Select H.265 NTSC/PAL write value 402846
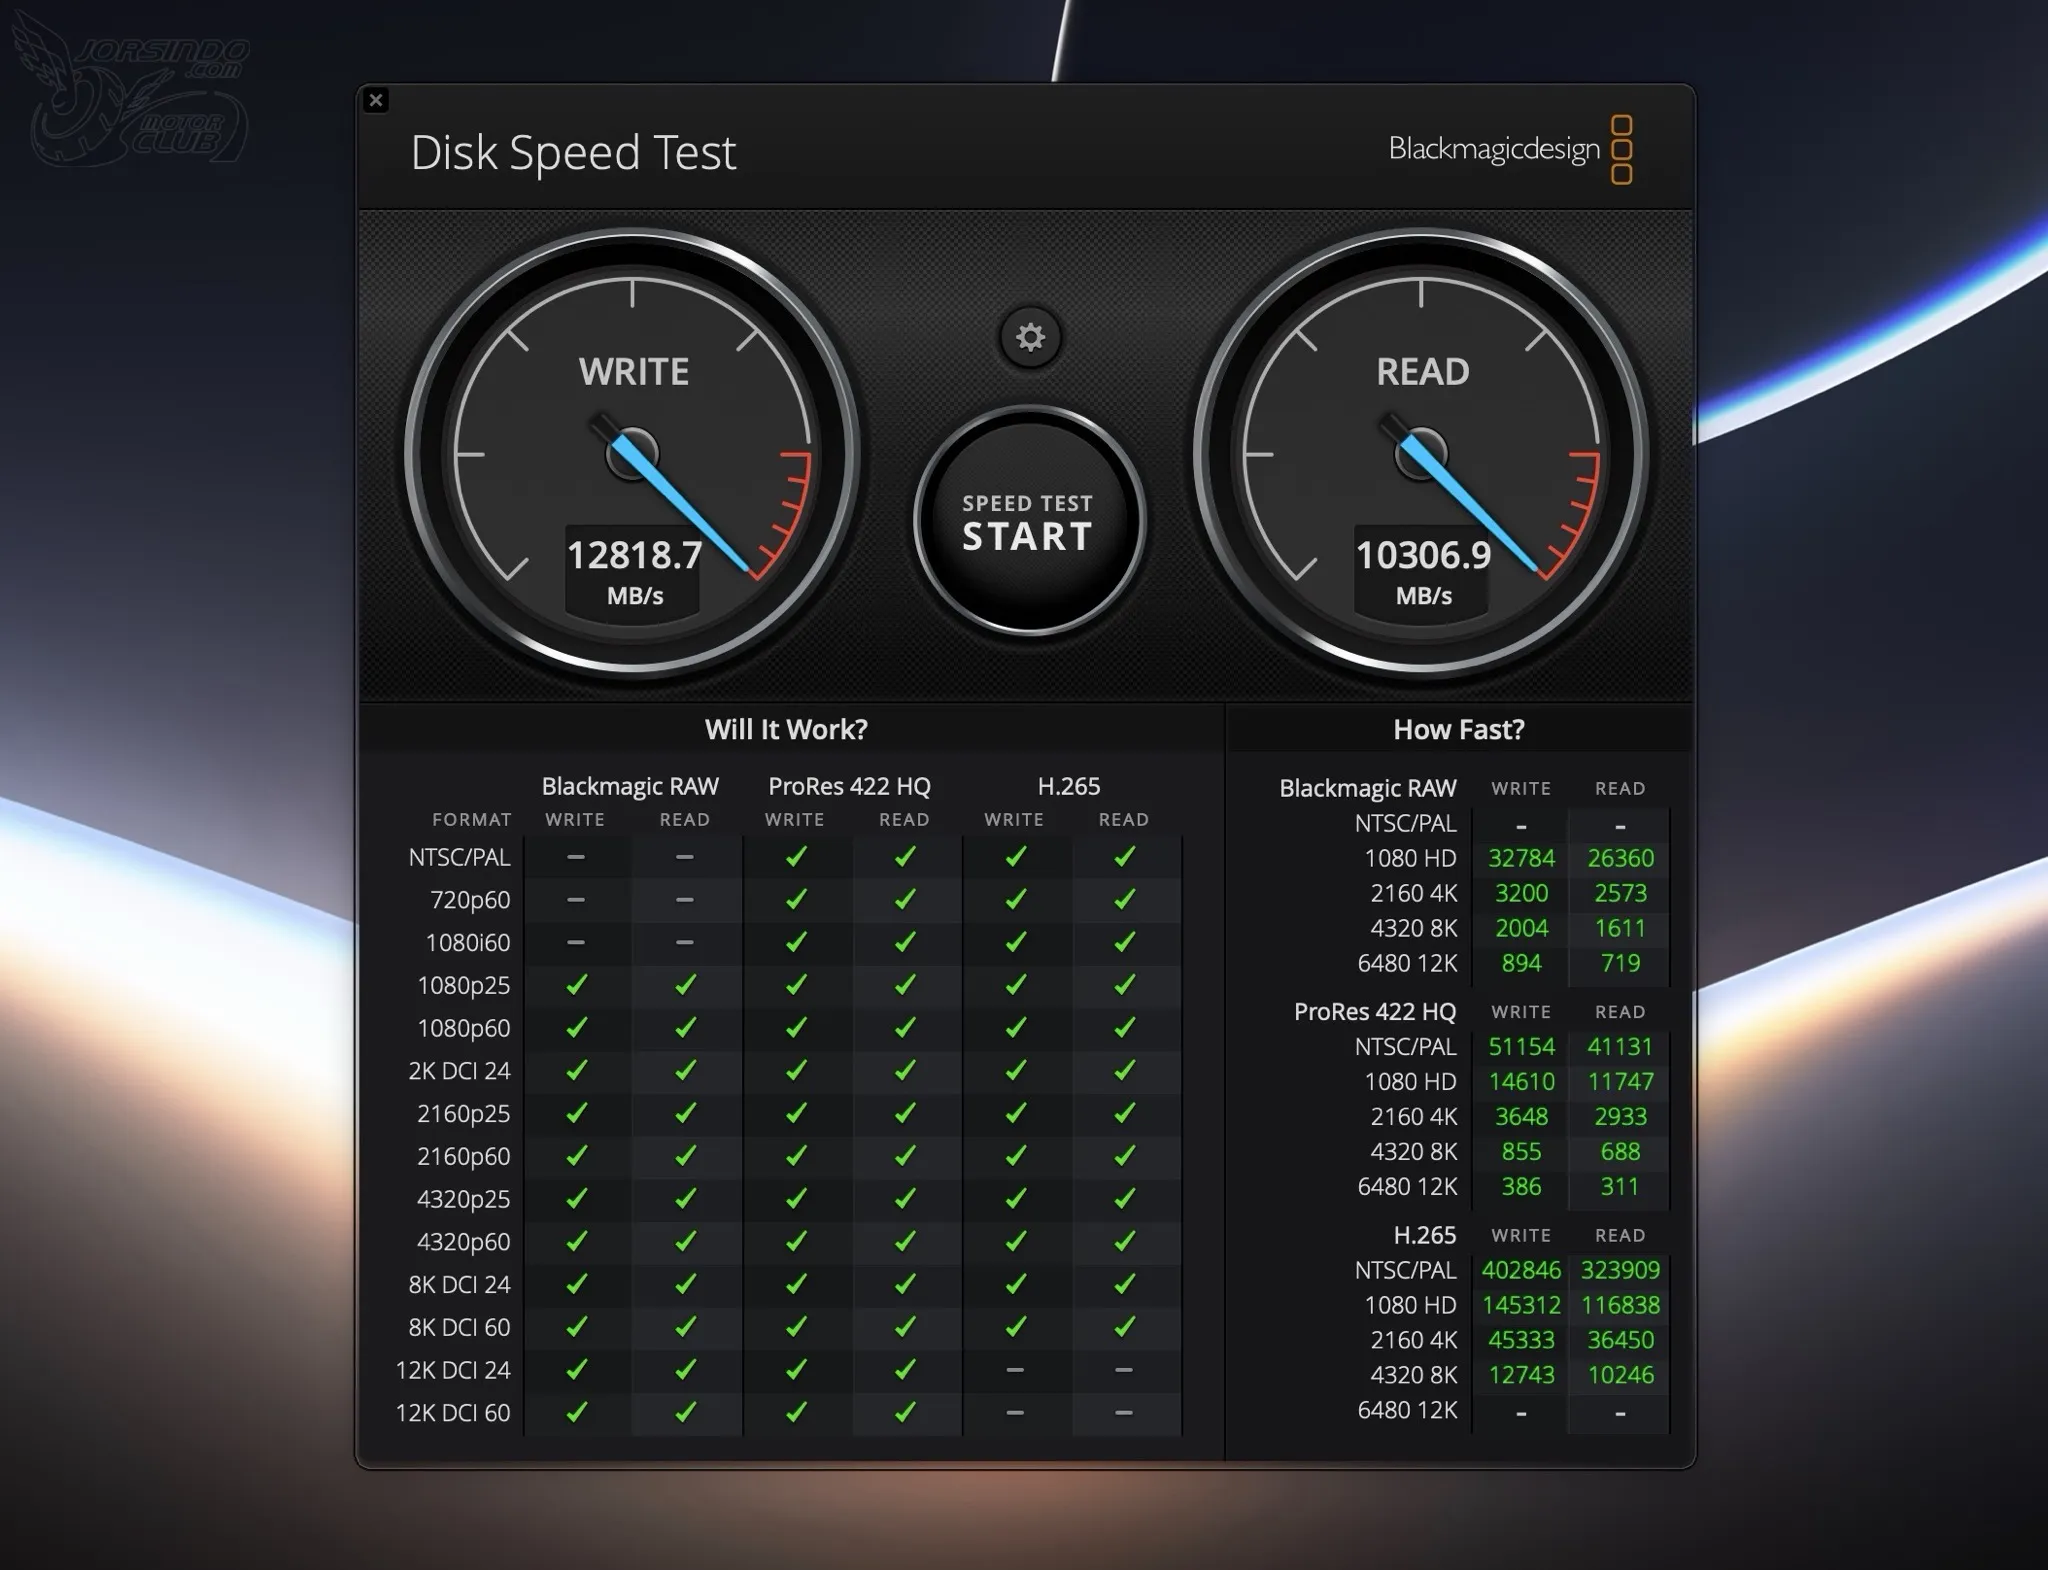The image size is (2048, 1570). click(1521, 1270)
